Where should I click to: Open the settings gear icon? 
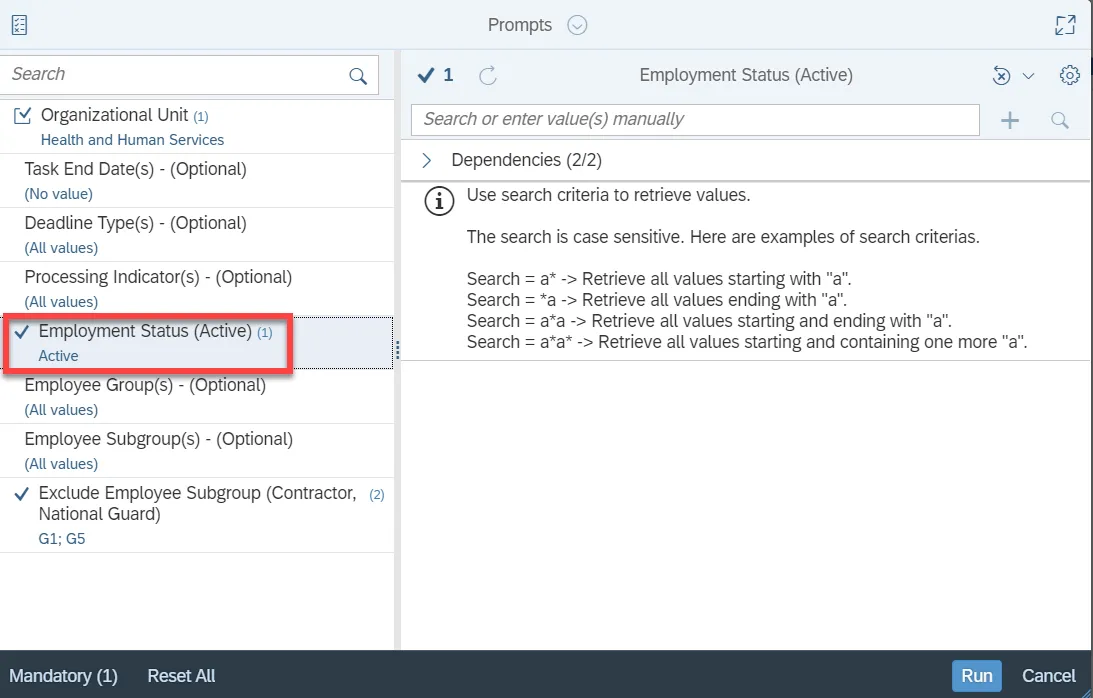[1070, 75]
